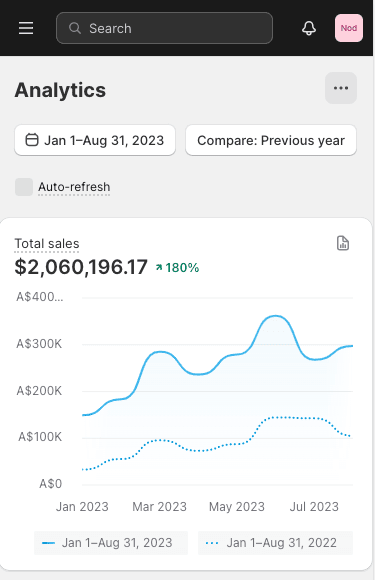Open the Jan 1–Aug 31, 2023 date picker

(x=95, y=140)
